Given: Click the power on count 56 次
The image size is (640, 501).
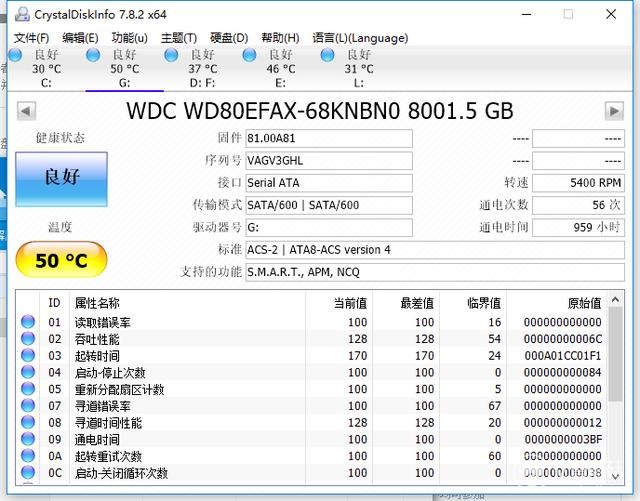Looking at the screenshot, I should 578,205.
